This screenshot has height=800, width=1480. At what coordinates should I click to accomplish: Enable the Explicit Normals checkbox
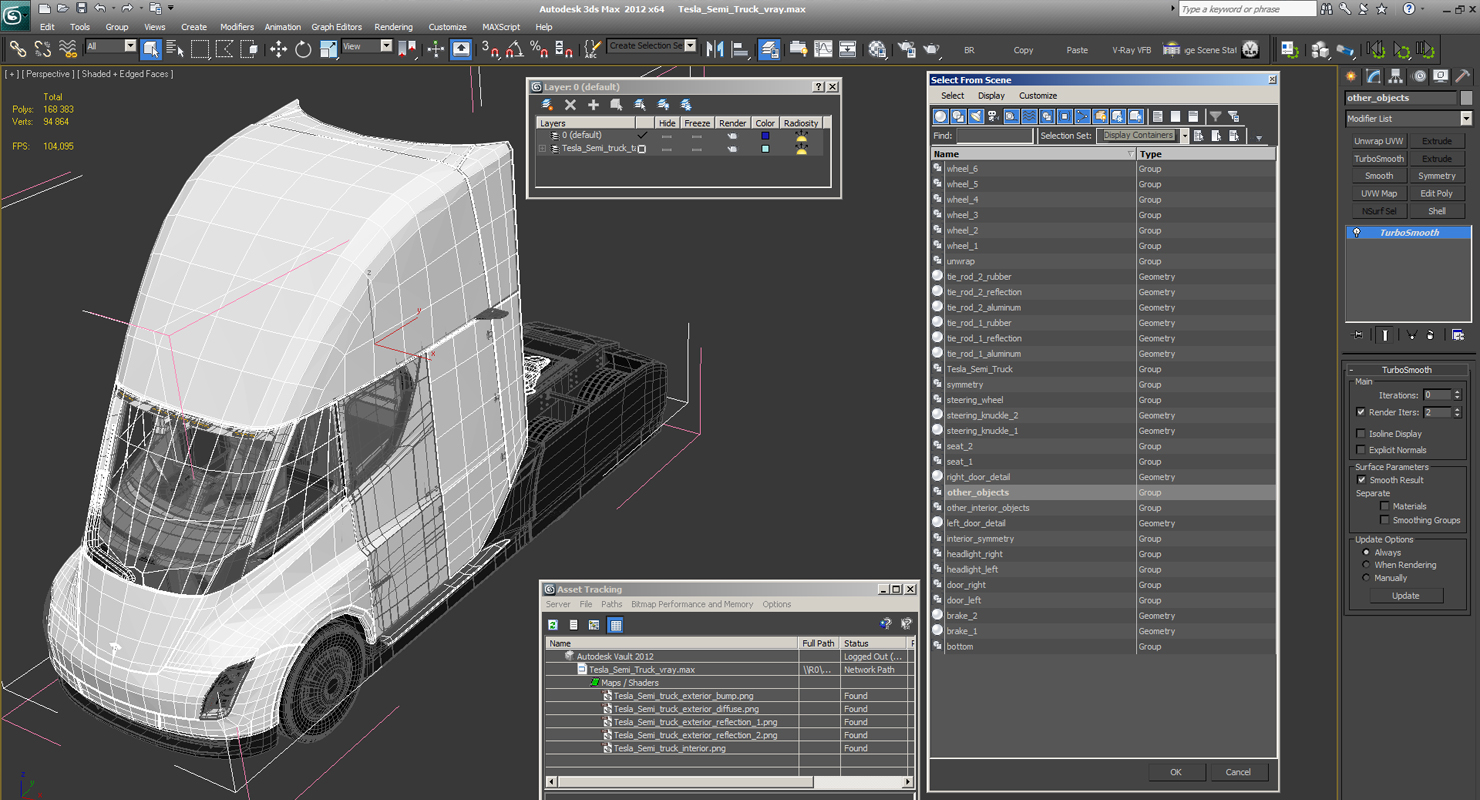click(x=1361, y=450)
